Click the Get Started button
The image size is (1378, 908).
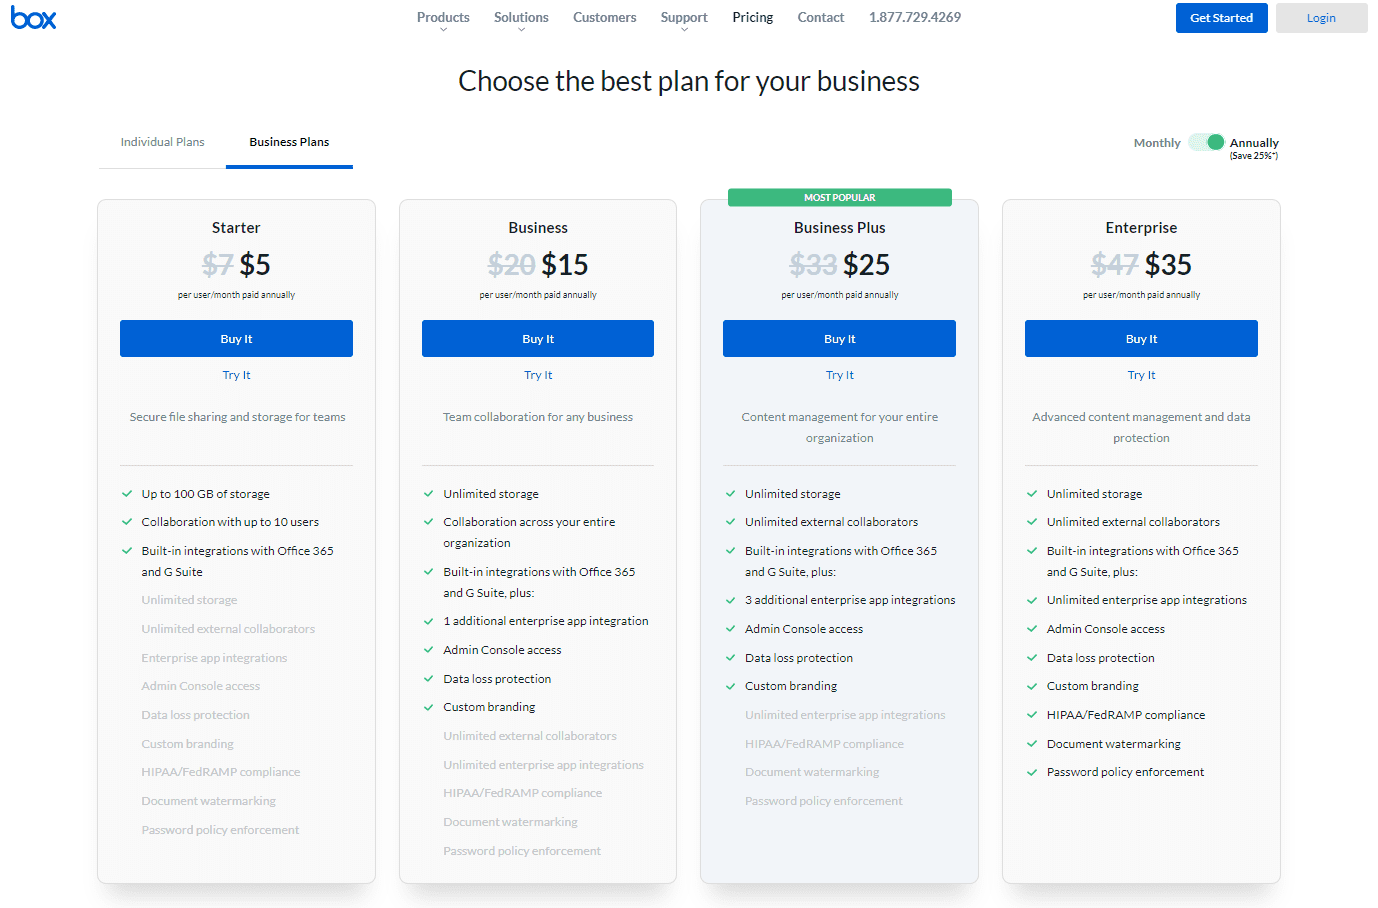(x=1221, y=17)
